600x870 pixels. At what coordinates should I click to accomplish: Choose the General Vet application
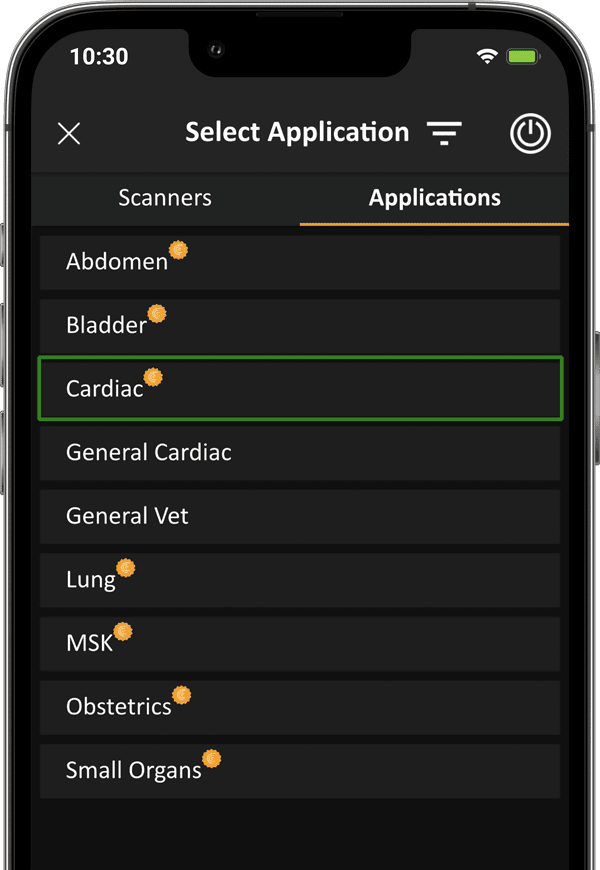point(300,517)
